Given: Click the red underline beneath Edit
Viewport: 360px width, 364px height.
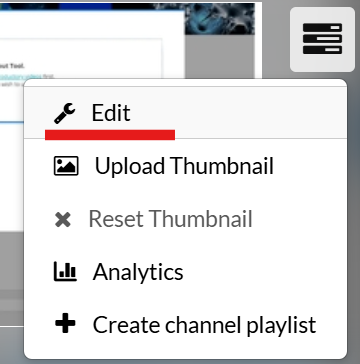Looking at the screenshot, I should pyautogui.click(x=110, y=135).
